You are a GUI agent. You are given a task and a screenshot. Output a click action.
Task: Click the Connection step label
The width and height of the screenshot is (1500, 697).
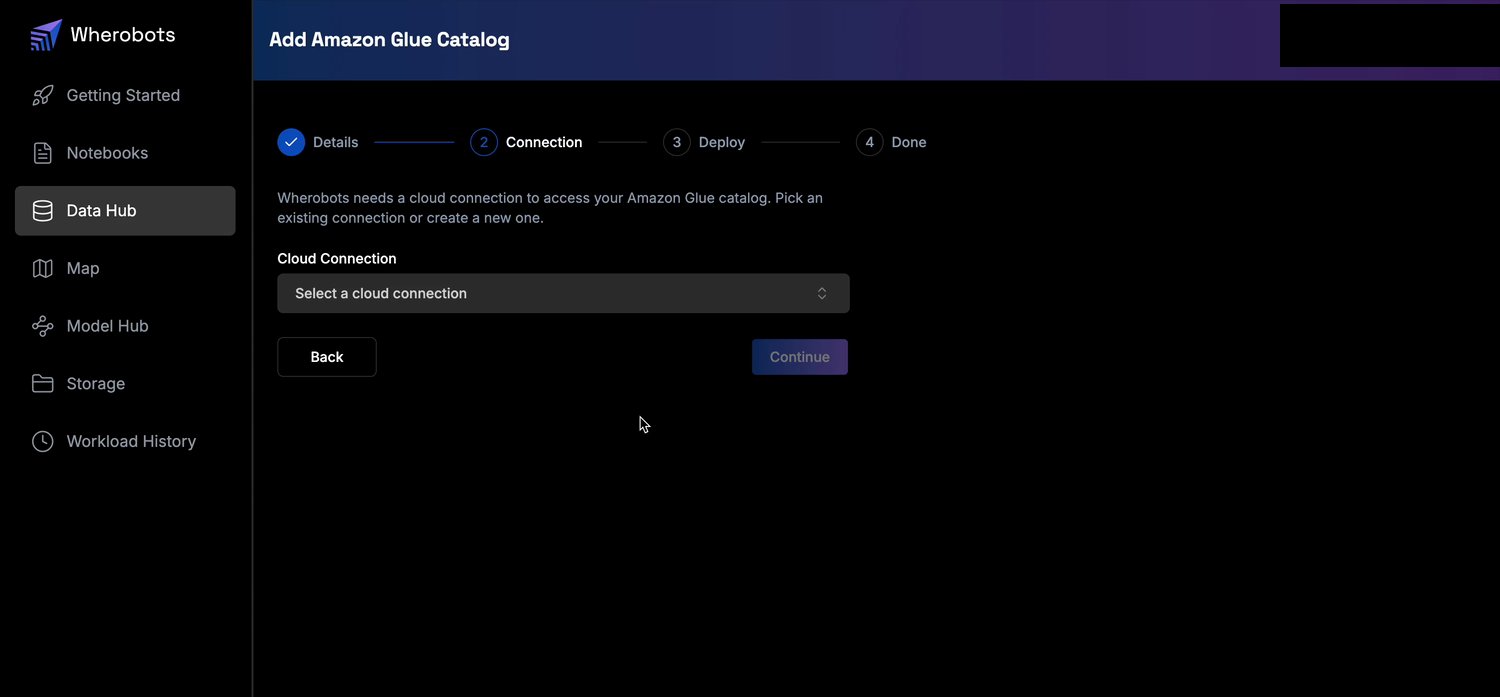[544, 142]
